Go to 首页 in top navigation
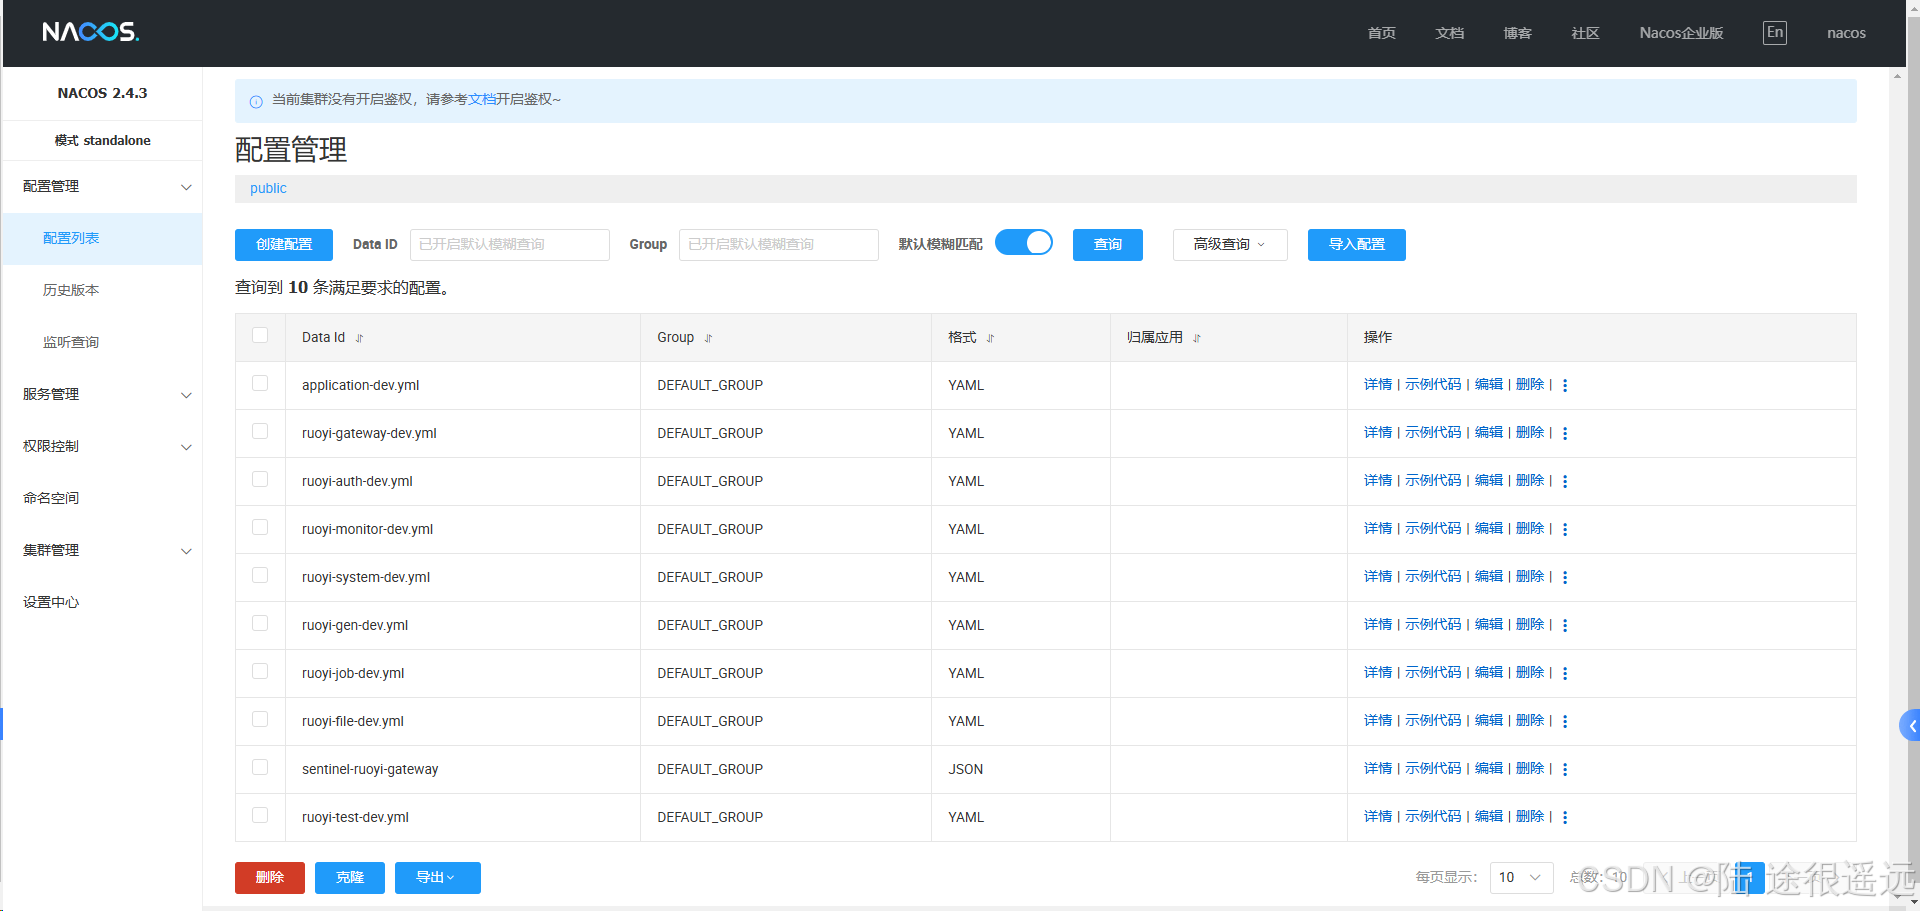Screen dimensions: 1920x911 (1382, 33)
